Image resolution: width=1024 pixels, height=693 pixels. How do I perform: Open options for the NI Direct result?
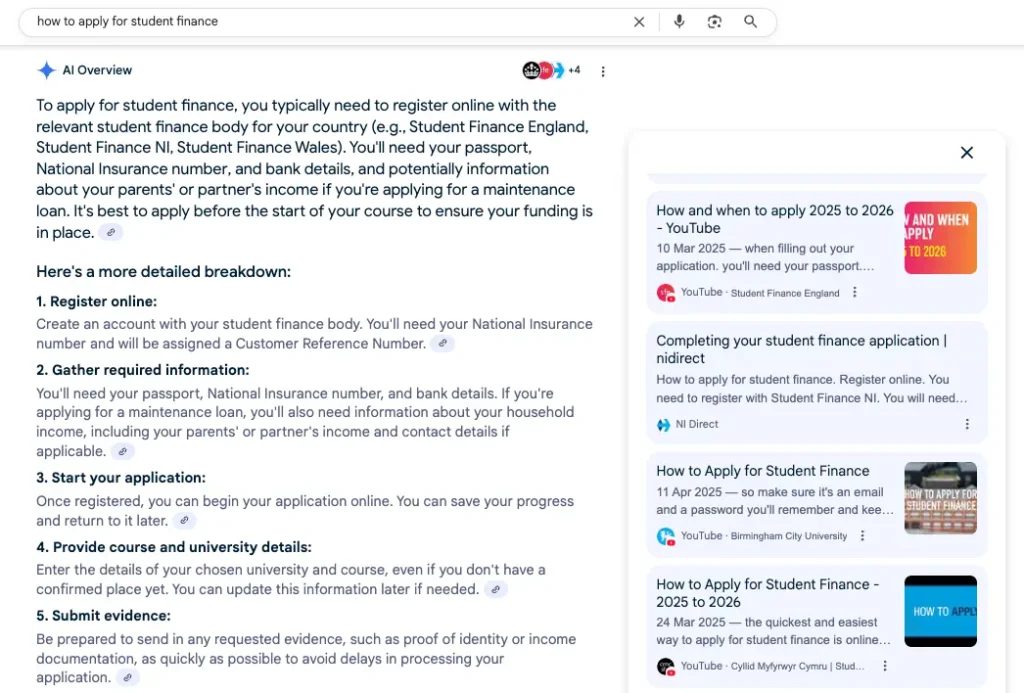coord(967,424)
